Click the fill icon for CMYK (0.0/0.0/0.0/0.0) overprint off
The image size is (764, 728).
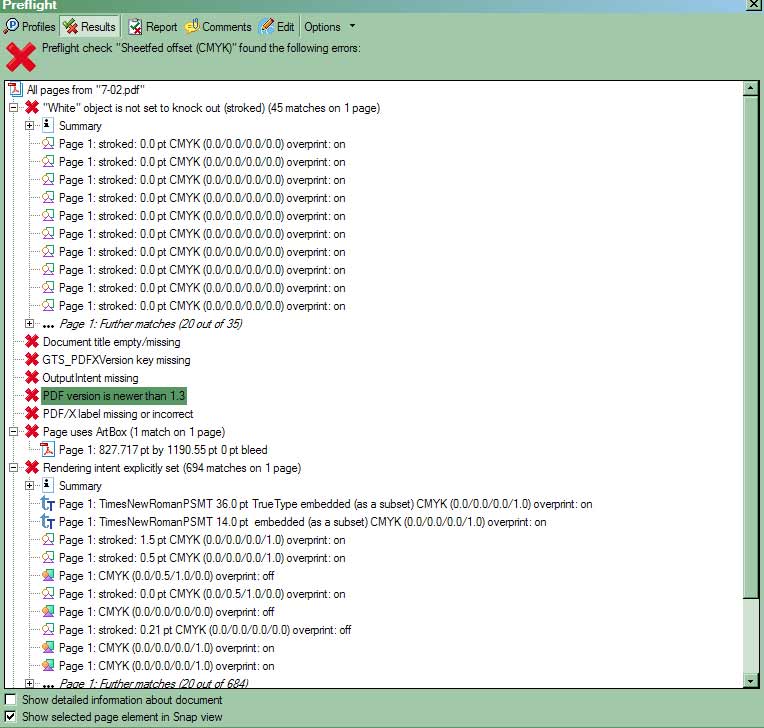[48, 612]
